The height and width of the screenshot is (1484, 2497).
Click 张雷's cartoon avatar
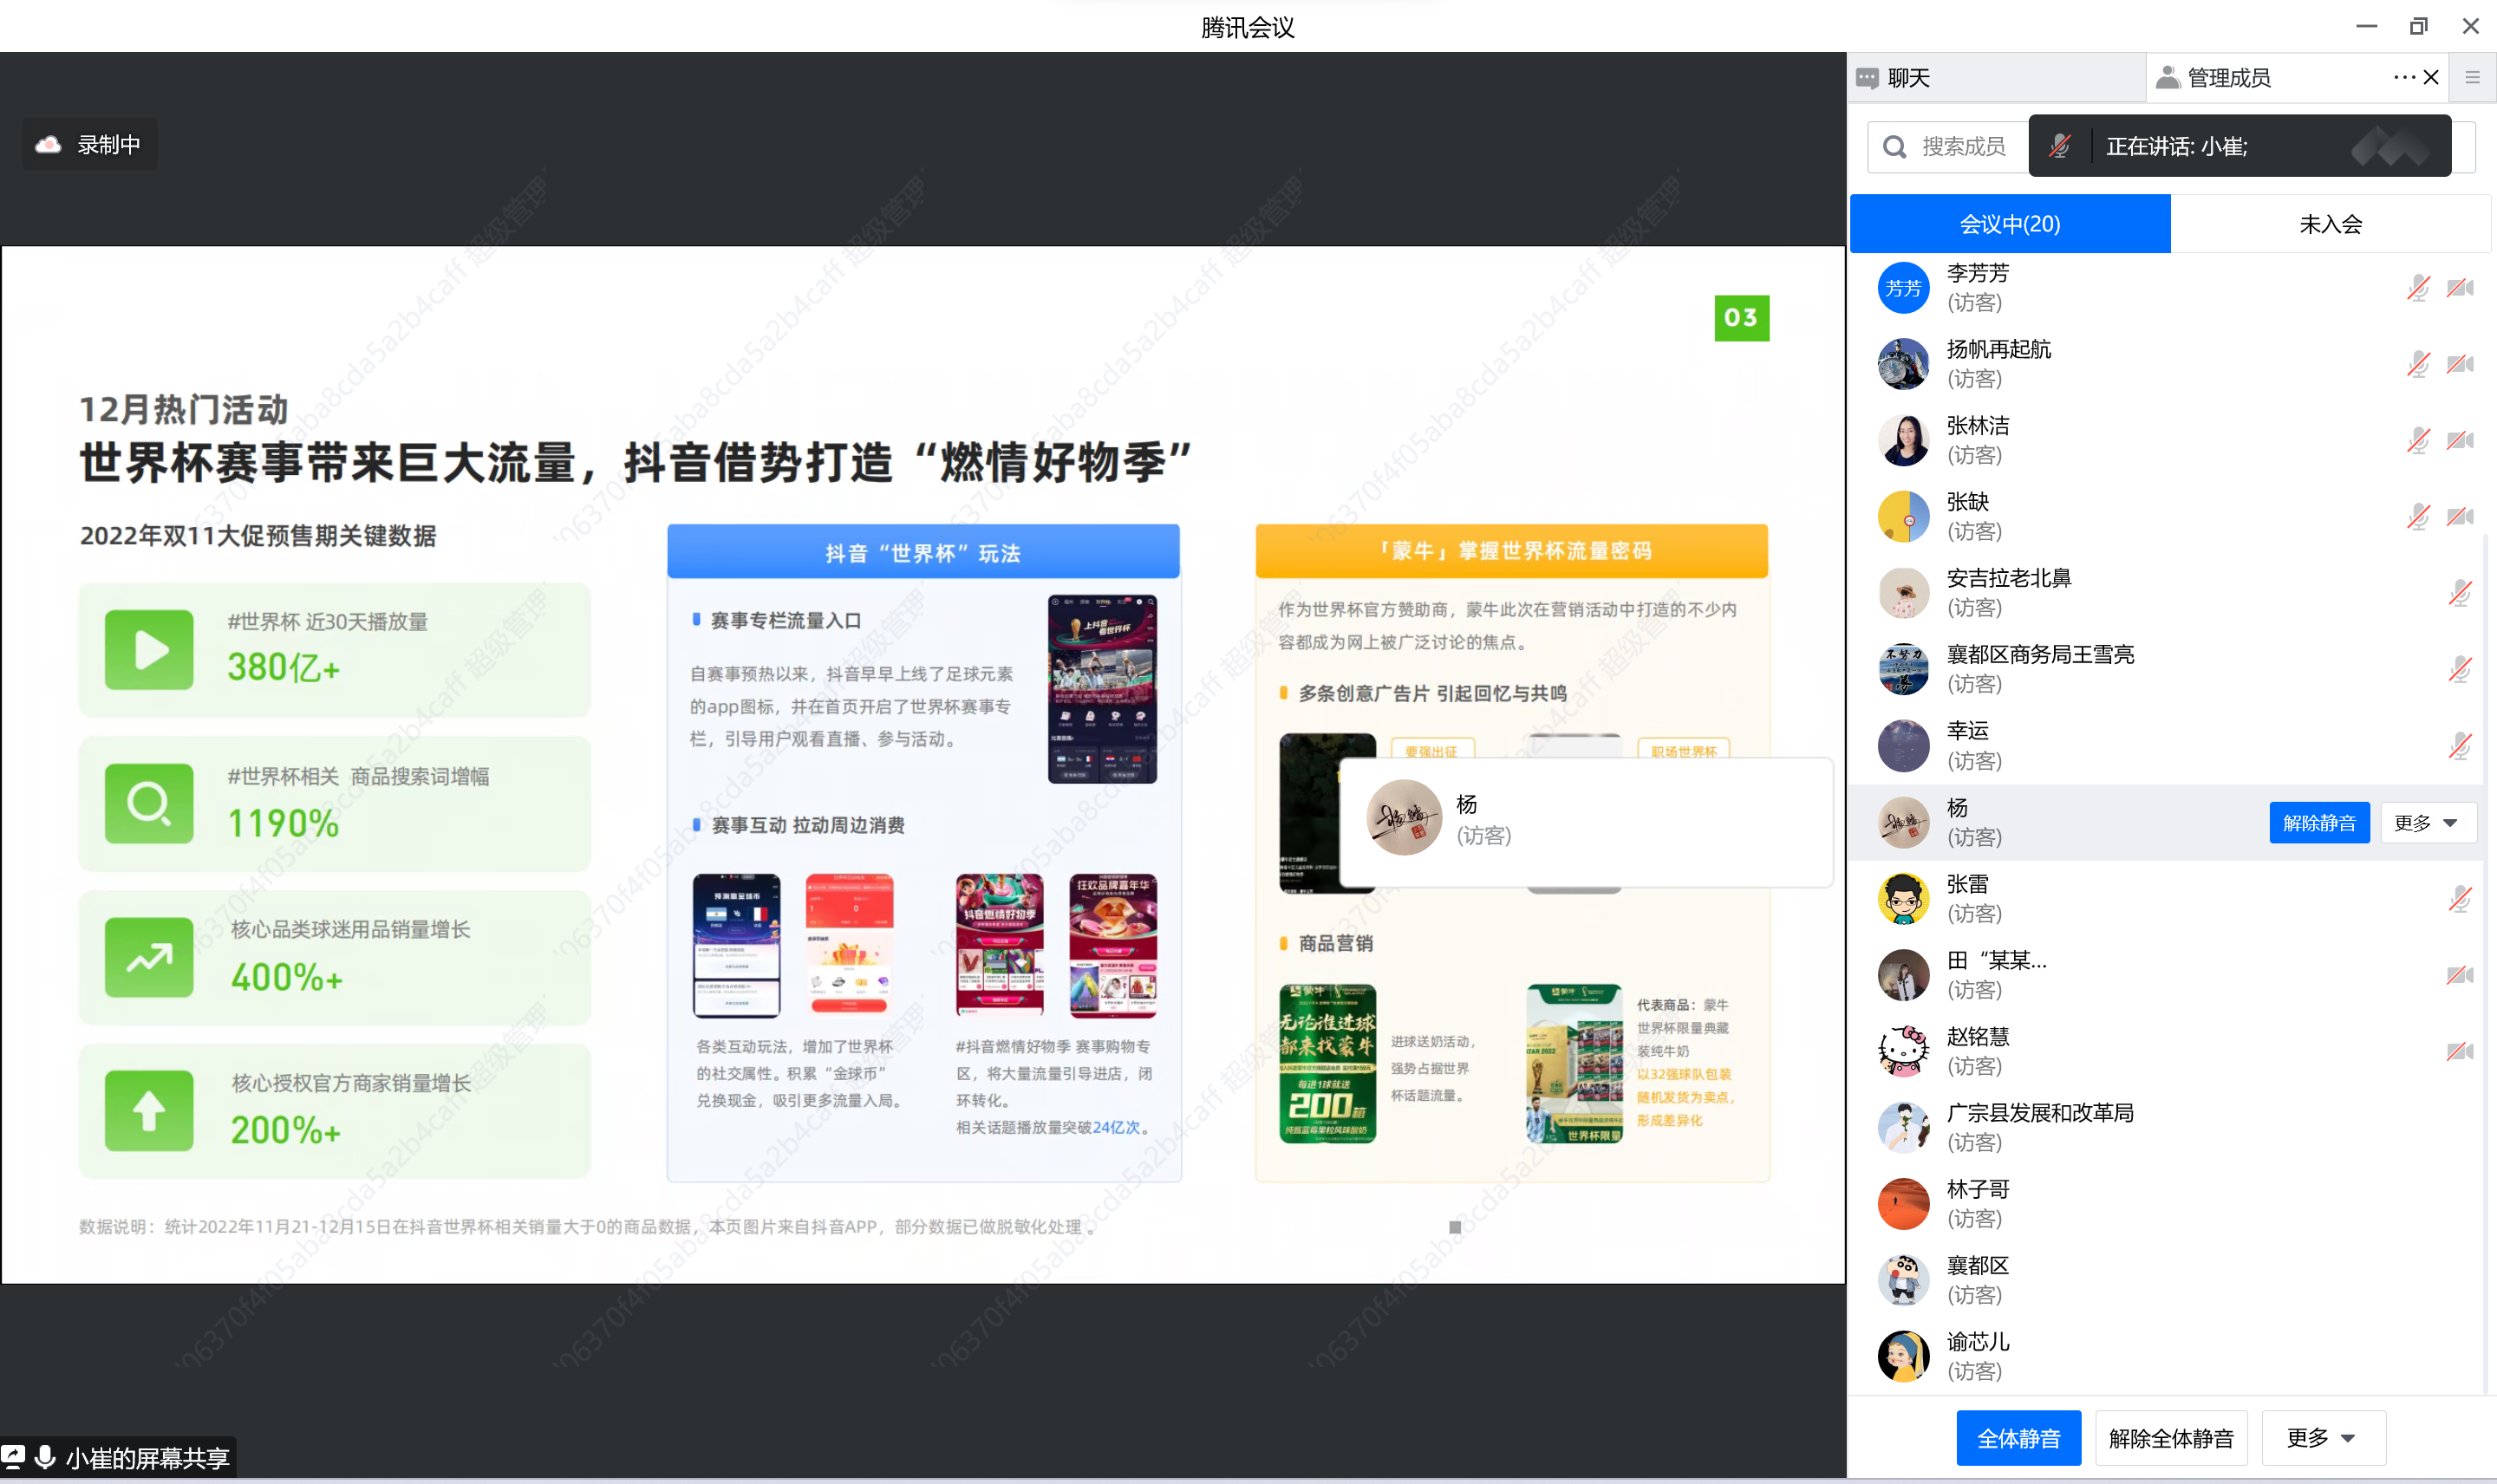[1903, 899]
